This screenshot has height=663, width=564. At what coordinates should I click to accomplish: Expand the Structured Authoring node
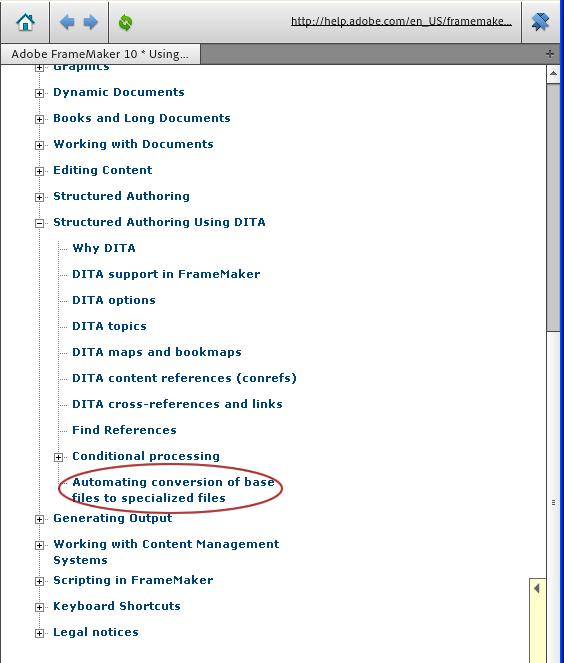tap(39, 197)
